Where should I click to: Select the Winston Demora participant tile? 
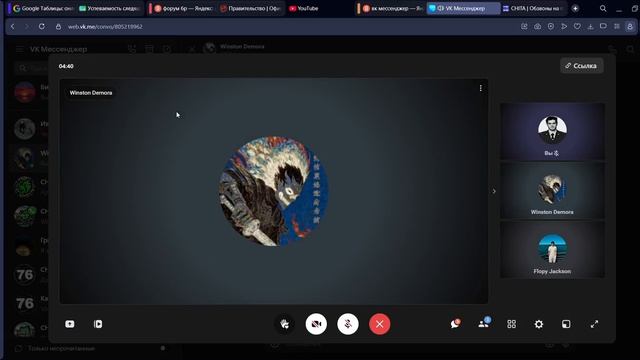(552, 190)
